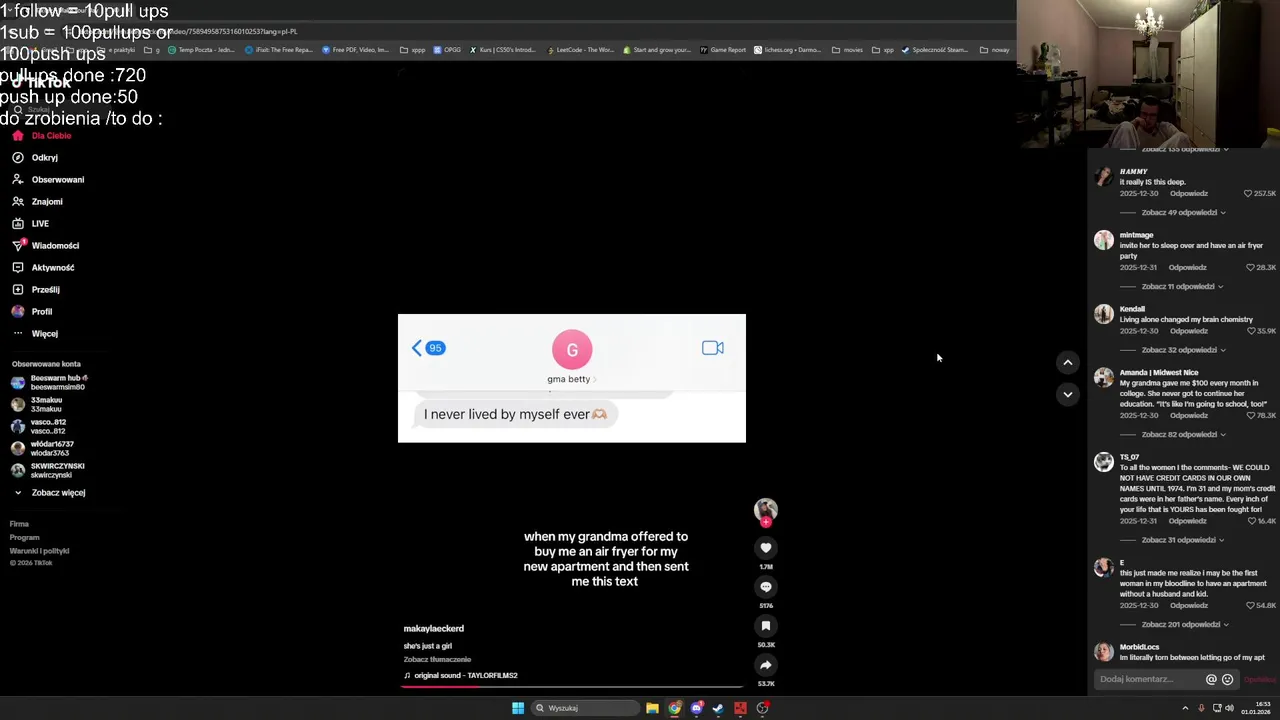
Task: Reply (Odpowiedz) to mintmage's comment
Action: pos(1188,268)
